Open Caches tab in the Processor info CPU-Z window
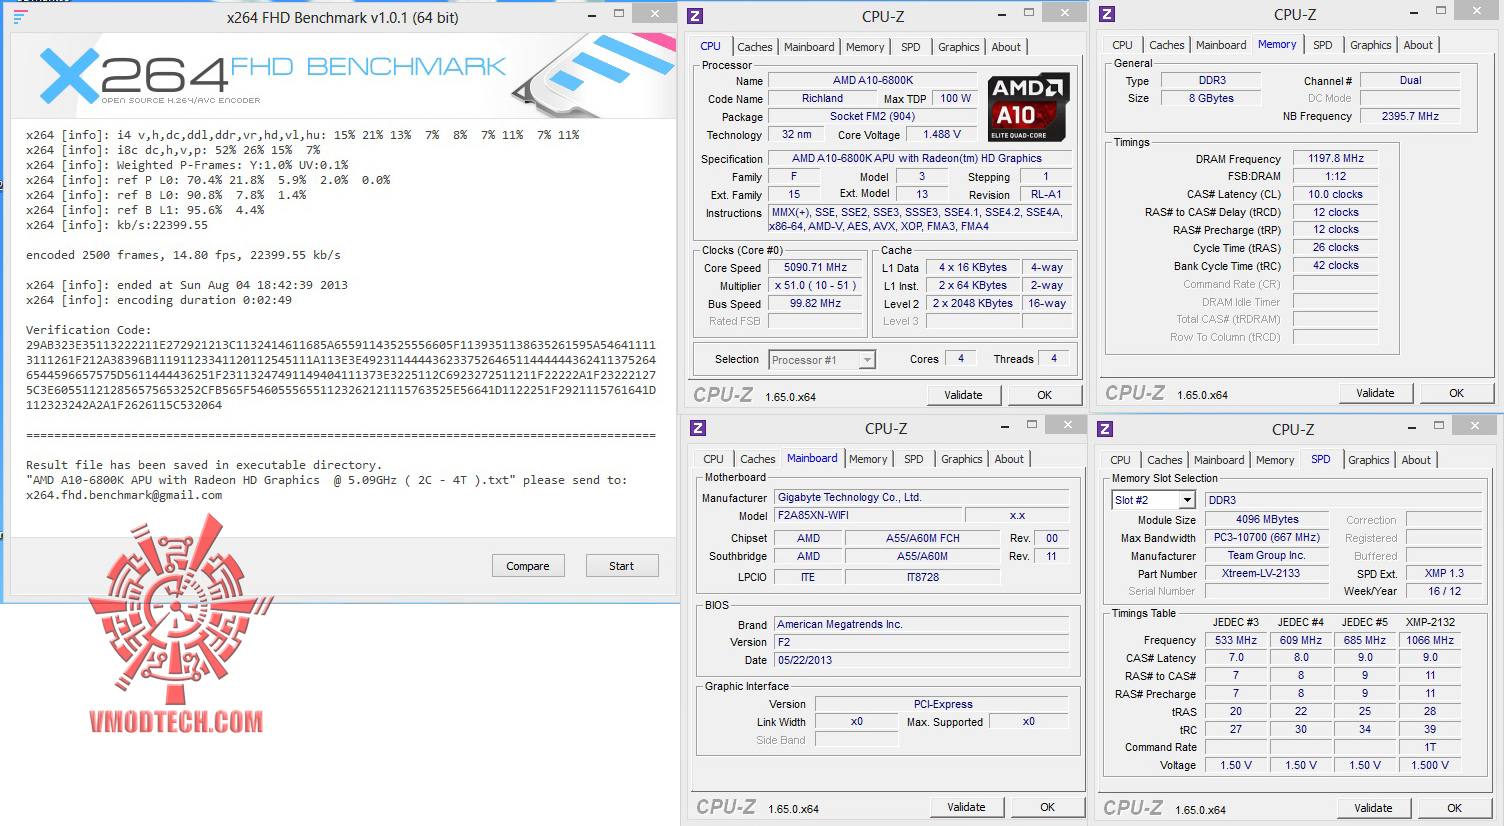The image size is (1504, 826). point(755,47)
